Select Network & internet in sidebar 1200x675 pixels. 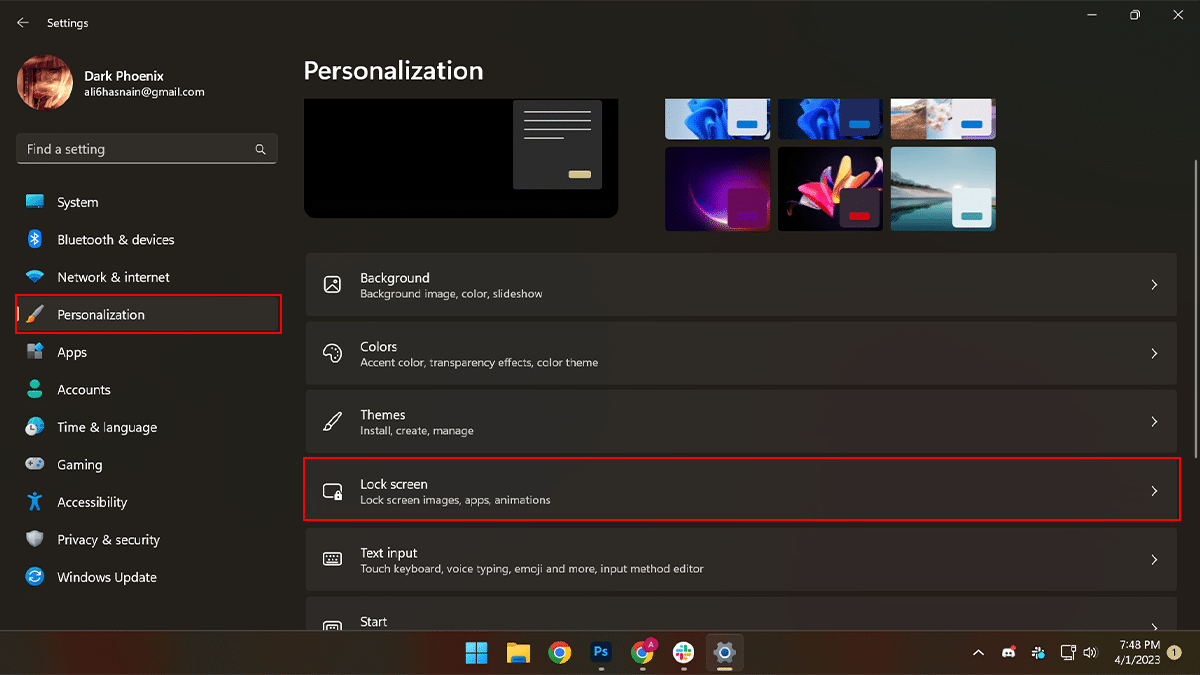pyautogui.click(x=113, y=277)
